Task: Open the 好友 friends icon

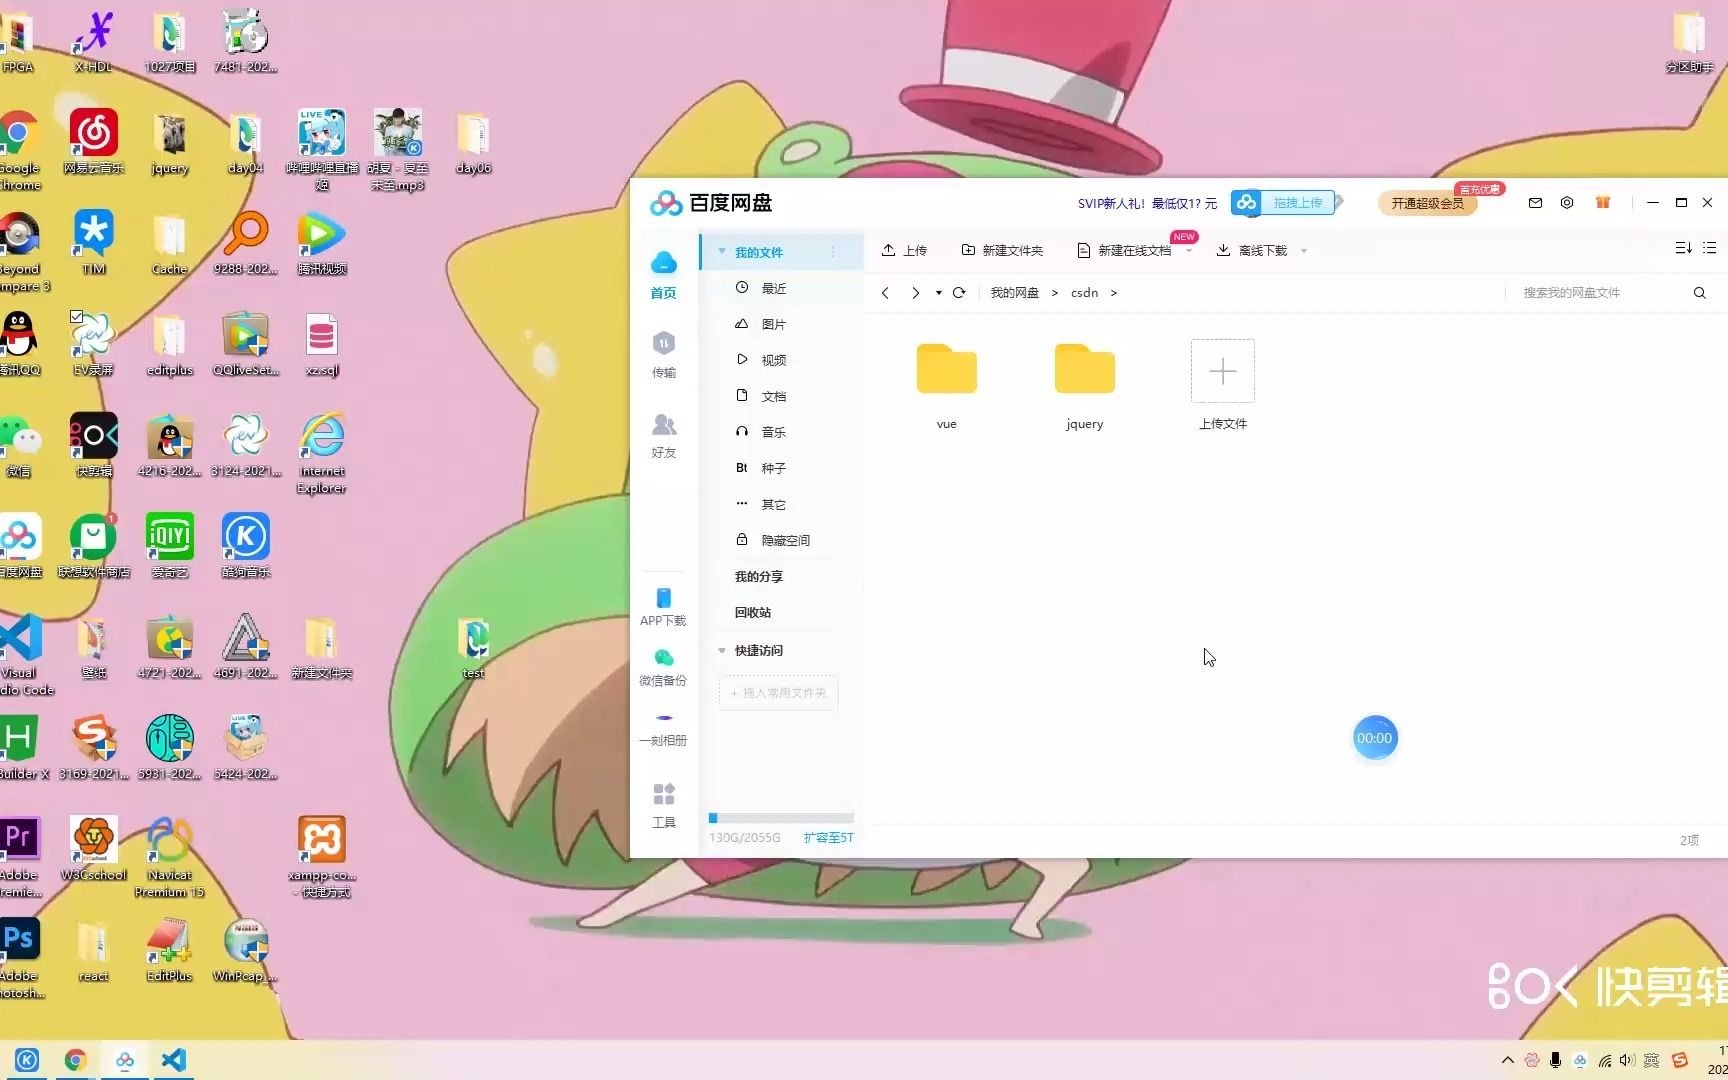Action: click(664, 435)
